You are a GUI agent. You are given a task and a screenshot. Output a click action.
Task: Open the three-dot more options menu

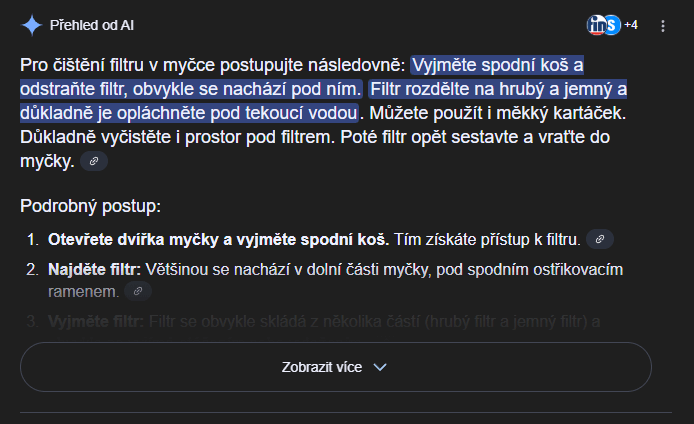coord(663,25)
